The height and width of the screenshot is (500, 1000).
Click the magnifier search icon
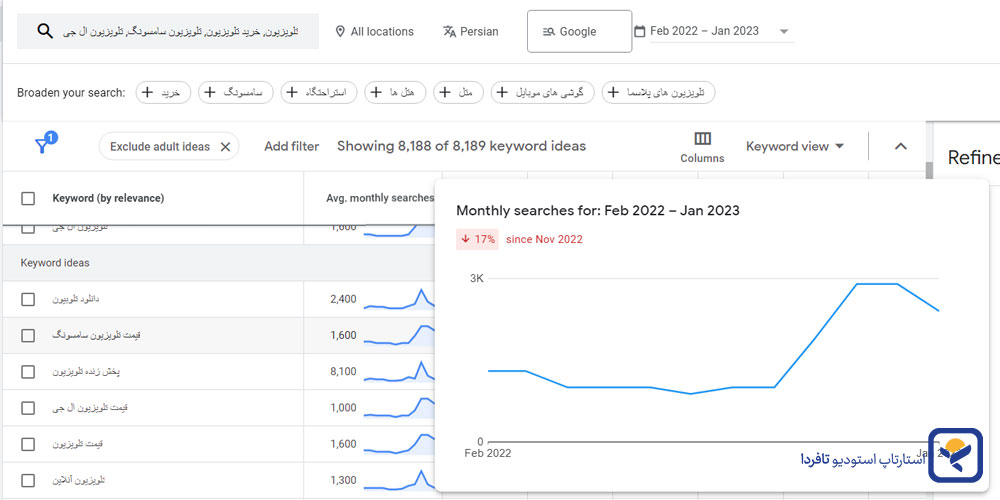pyautogui.click(x=45, y=31)
